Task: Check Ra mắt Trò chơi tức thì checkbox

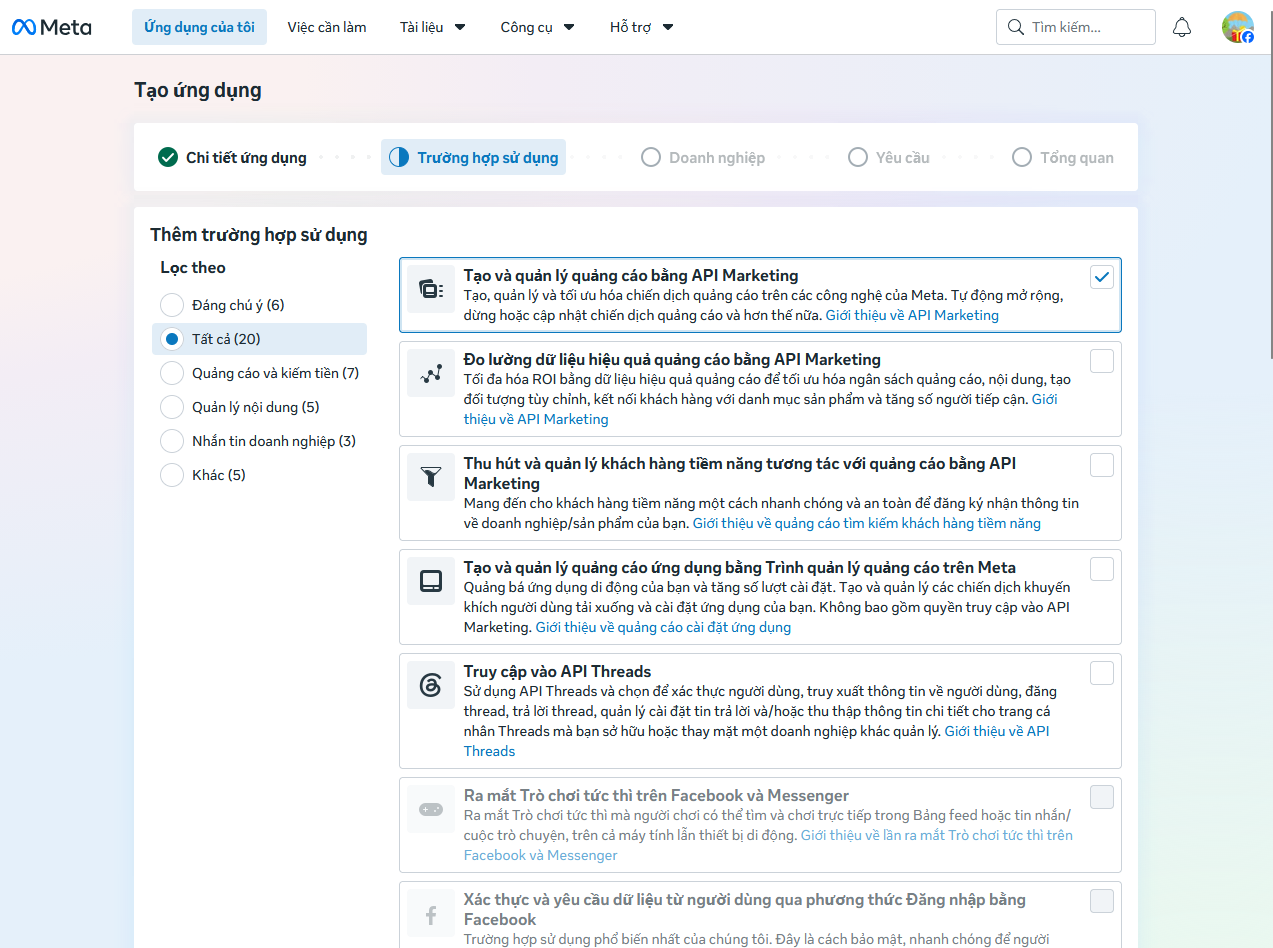Action: (1102, 797)
